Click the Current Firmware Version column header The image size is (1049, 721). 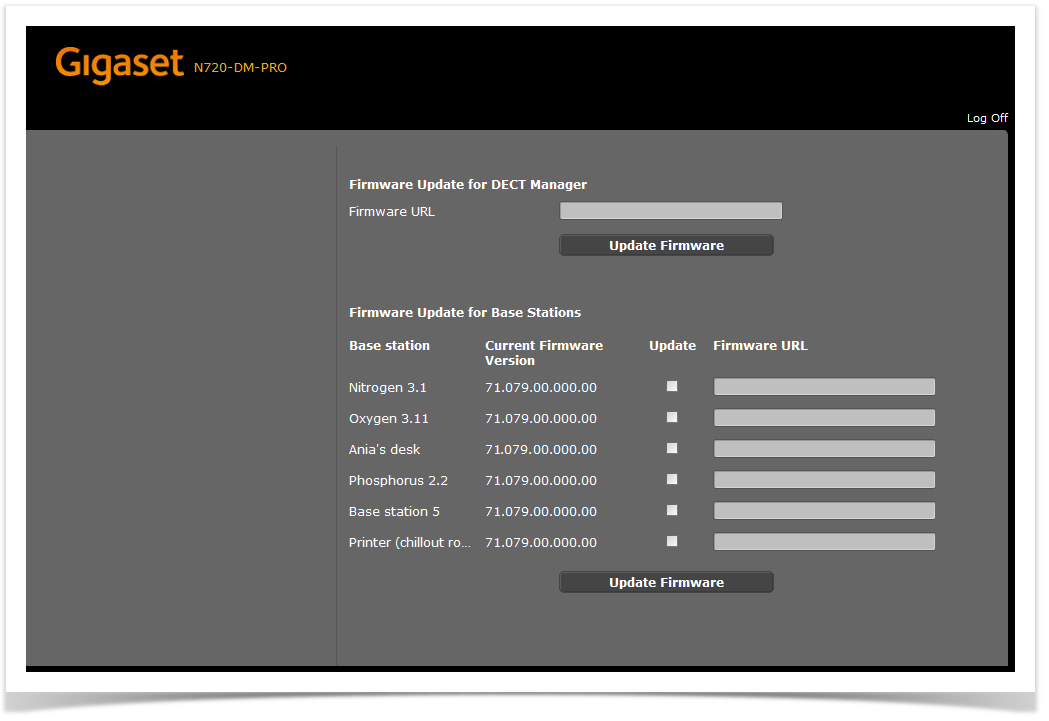click(x=544, y=353)
